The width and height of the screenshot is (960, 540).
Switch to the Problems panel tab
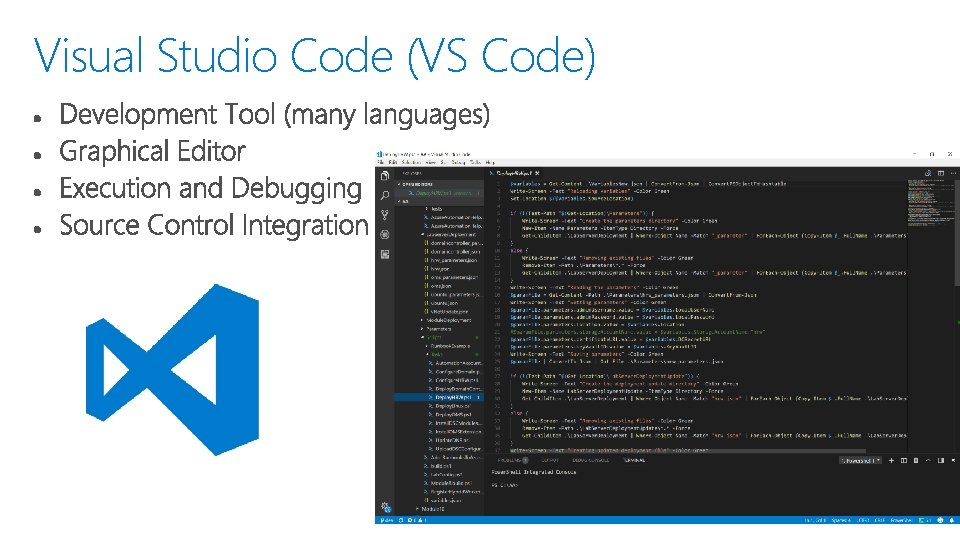[512, 460]
